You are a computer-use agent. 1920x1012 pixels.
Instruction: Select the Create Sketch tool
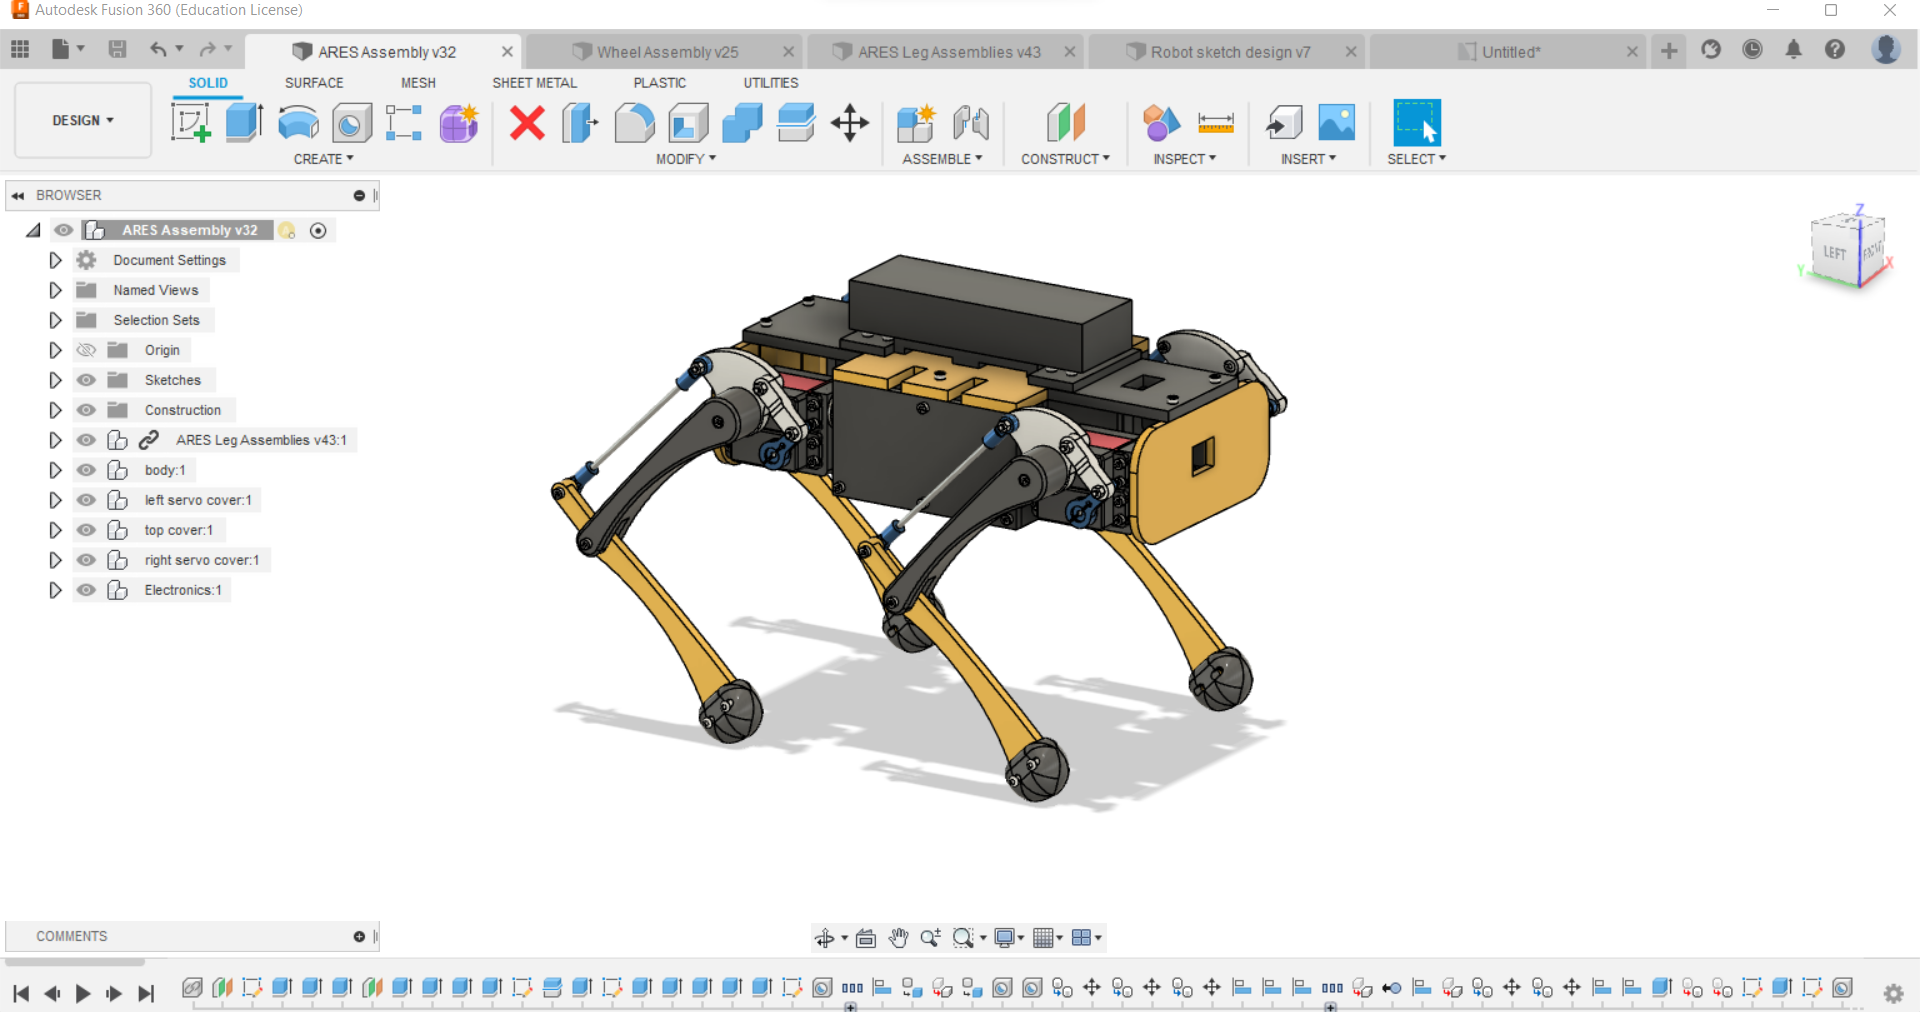(x=191, y=123)
